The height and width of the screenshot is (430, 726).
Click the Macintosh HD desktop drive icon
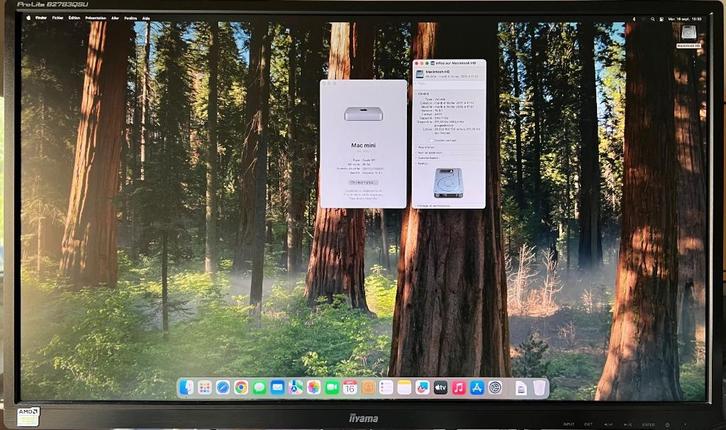689,33
